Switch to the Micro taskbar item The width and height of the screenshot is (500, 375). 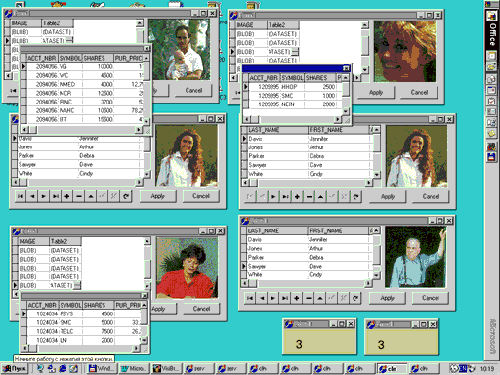tap(134, 369)
